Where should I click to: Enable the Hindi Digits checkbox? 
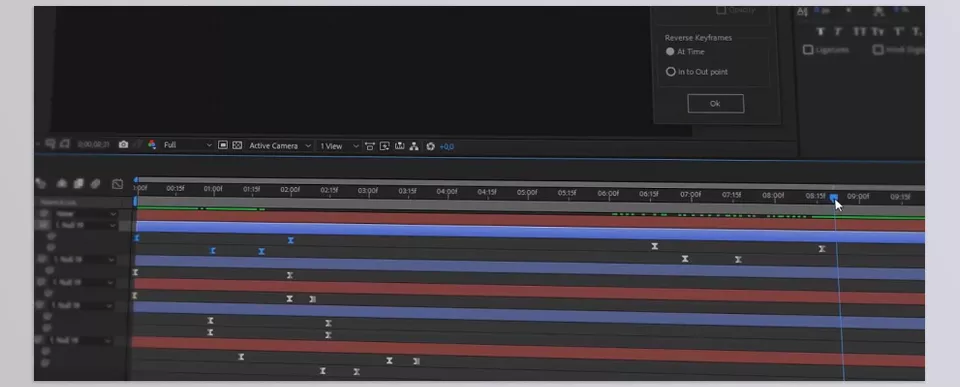[878, 50]
